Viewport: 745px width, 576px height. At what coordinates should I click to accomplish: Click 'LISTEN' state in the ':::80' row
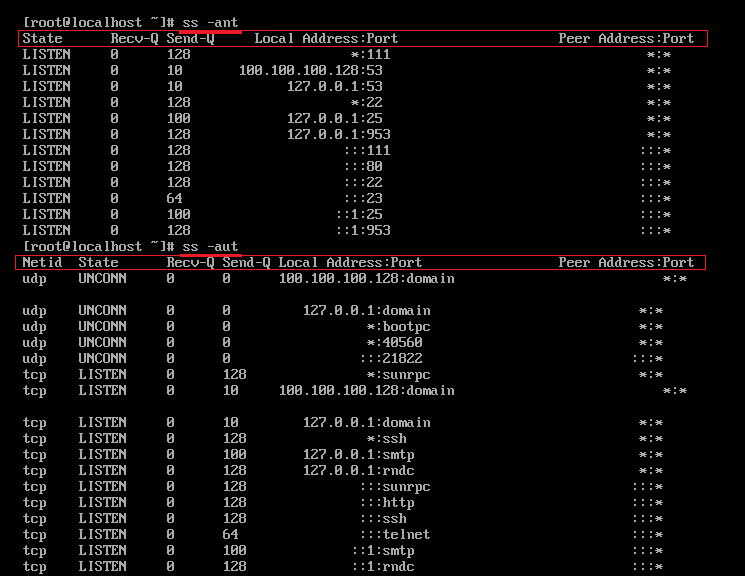46,166
